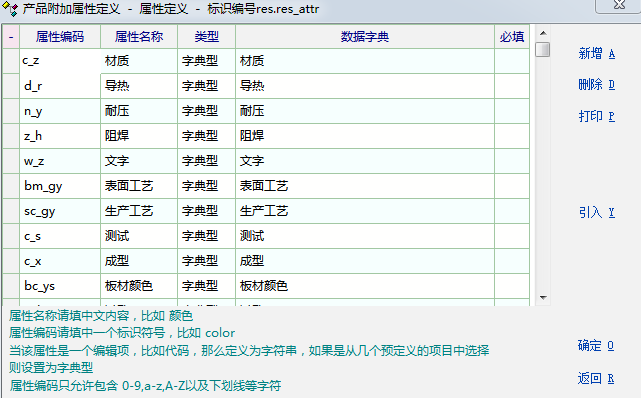Image resolution: width=641 pixels, height=398 pixels.
Task: Open the 类型 dropdown in the 耐压 row
Action: click(x=206, y=111)
